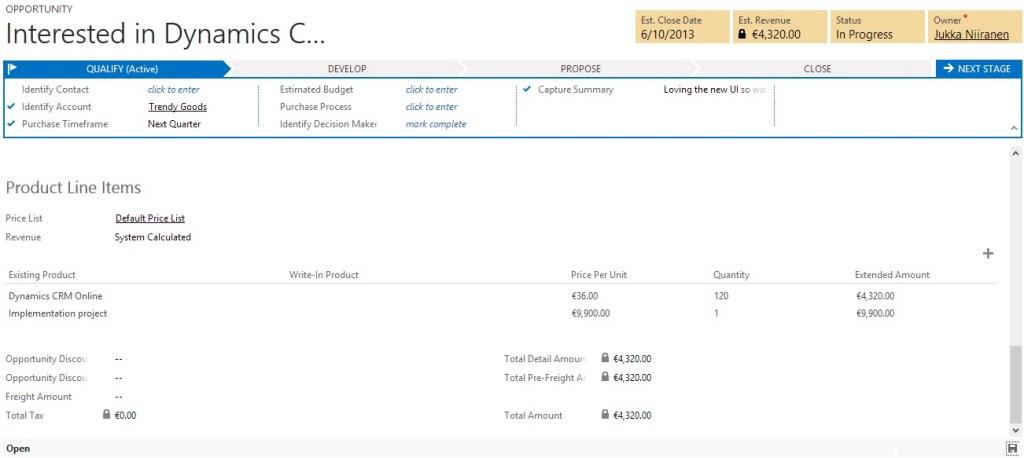Select the Dynamics CRM Online product row

[502, 296]
